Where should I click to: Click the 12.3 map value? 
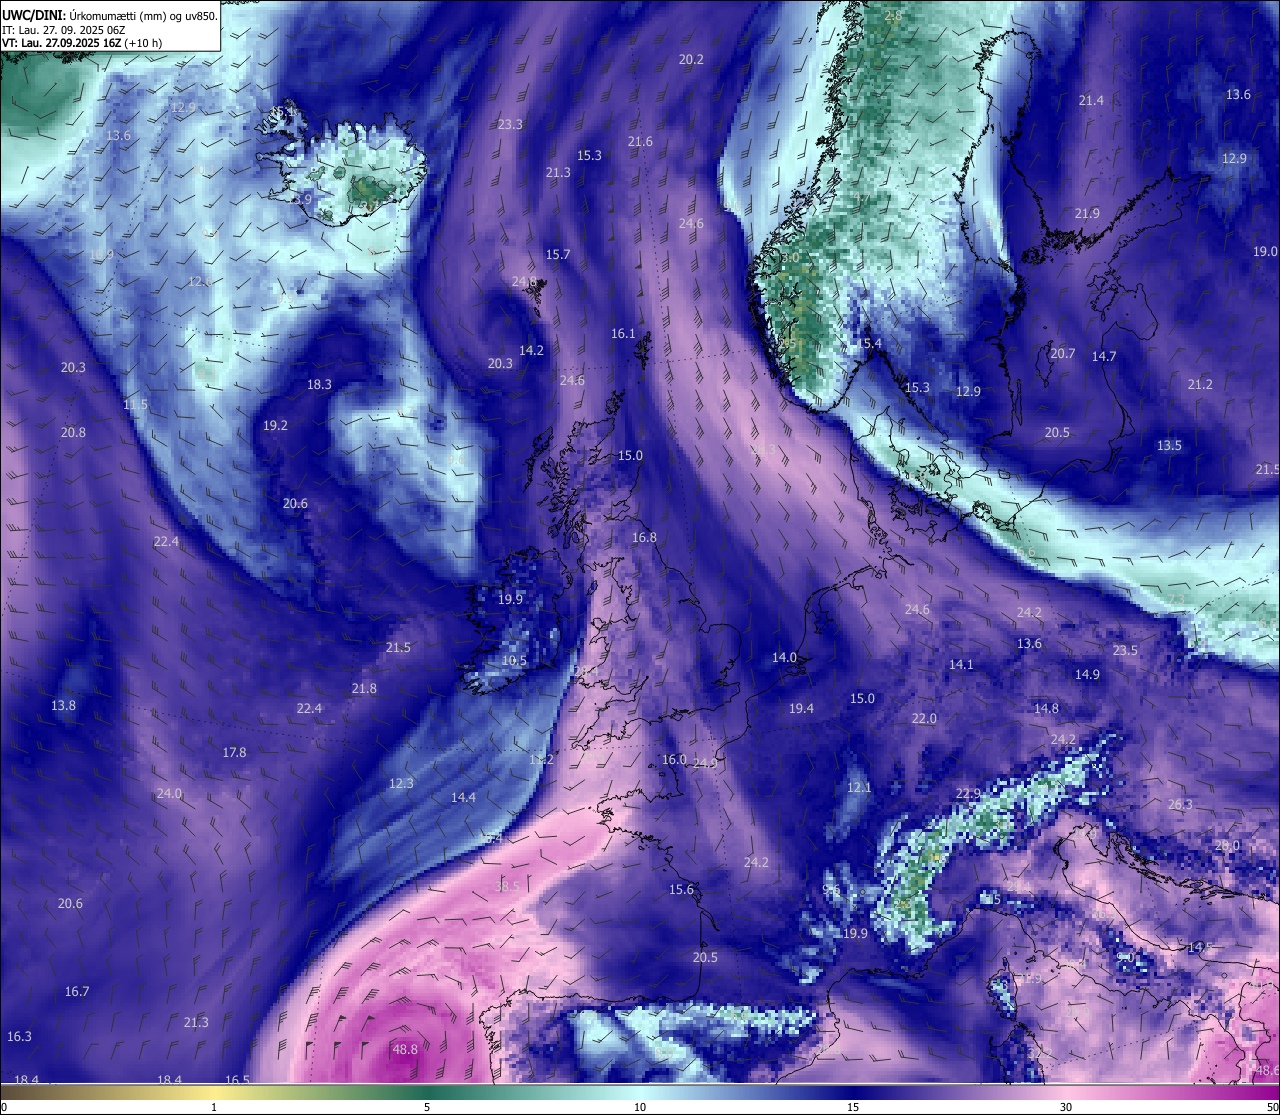click(x=401, y=783)
